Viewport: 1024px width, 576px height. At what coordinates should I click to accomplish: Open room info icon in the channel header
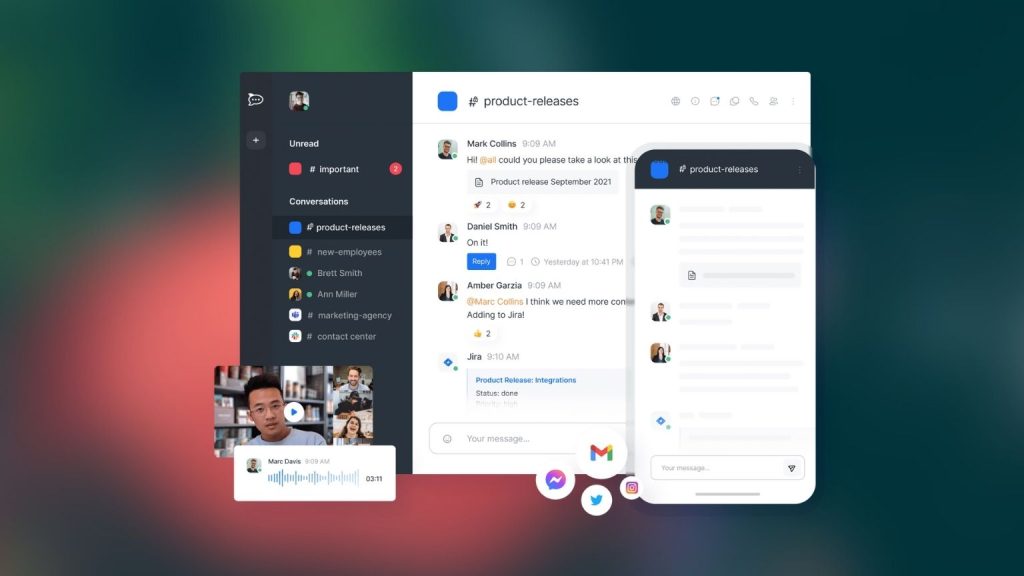click(x=695, y=101)
